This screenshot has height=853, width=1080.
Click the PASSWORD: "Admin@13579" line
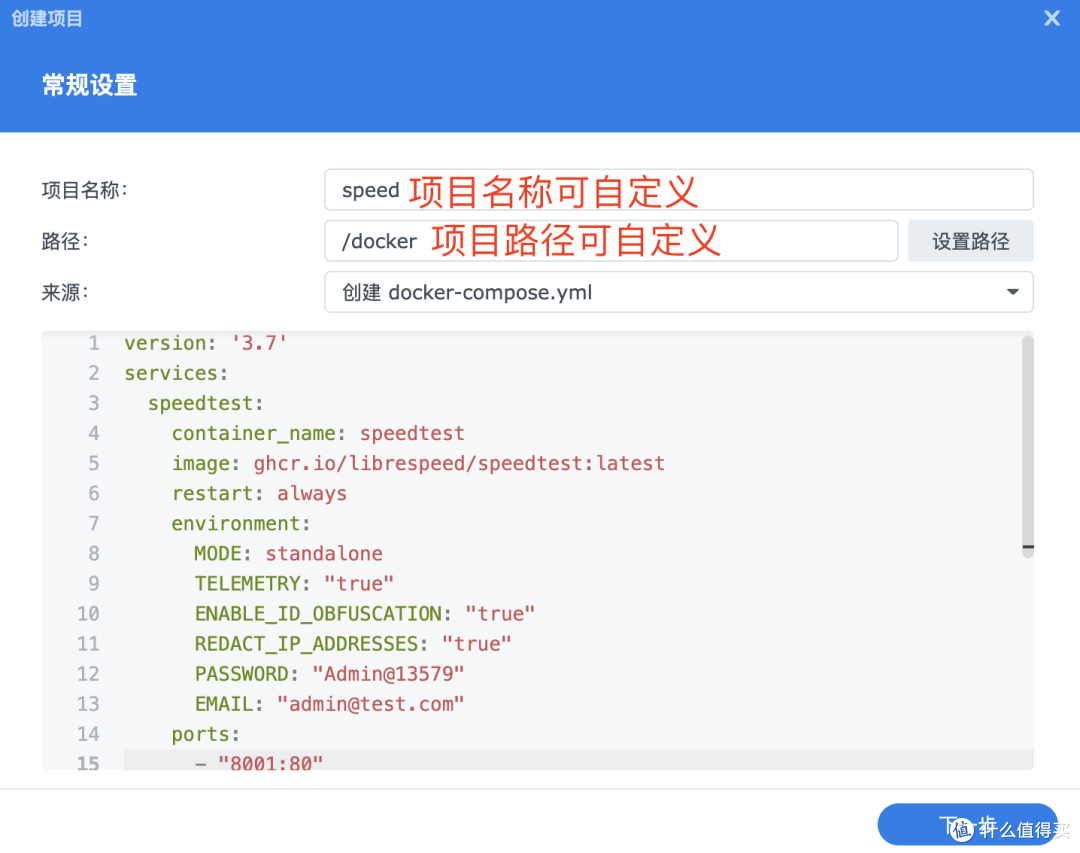(329, 674)
